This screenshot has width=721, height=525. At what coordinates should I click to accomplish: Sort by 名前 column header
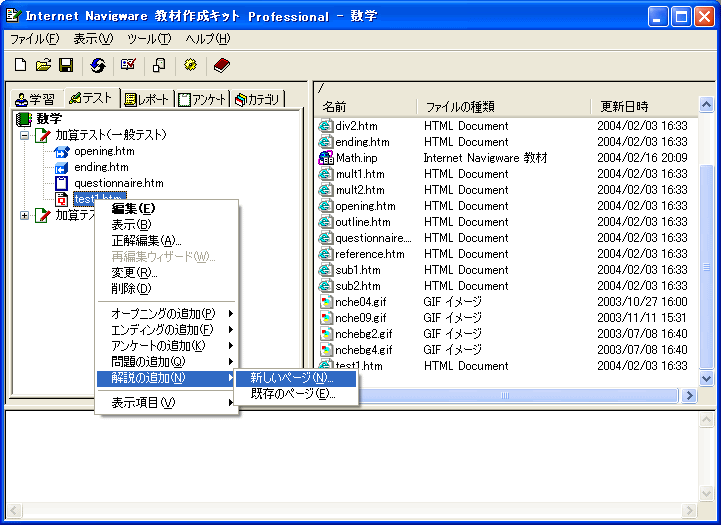coord(366,107)
